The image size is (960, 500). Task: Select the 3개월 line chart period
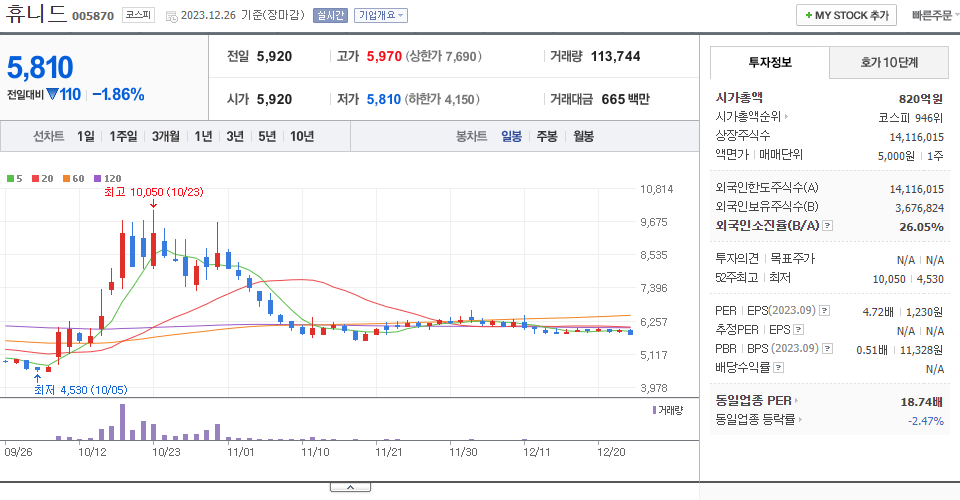point(165,136)
